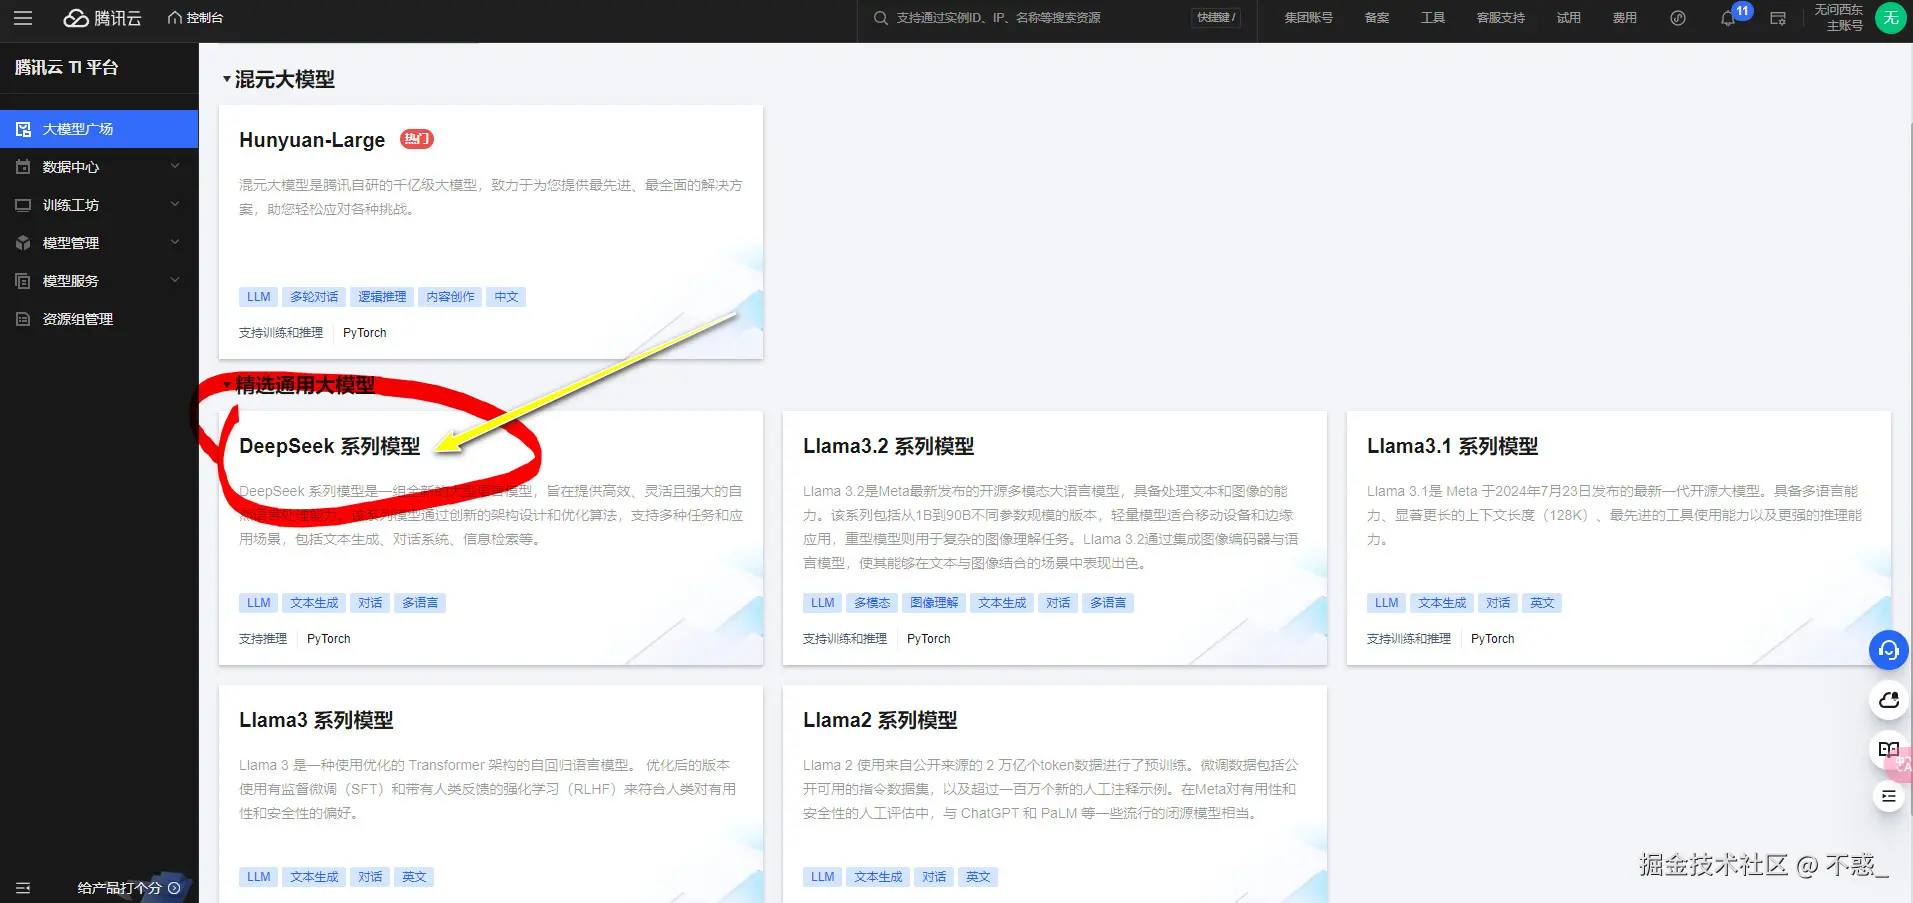Open the help circle icon in top bar

click(x=1677, y=18)
